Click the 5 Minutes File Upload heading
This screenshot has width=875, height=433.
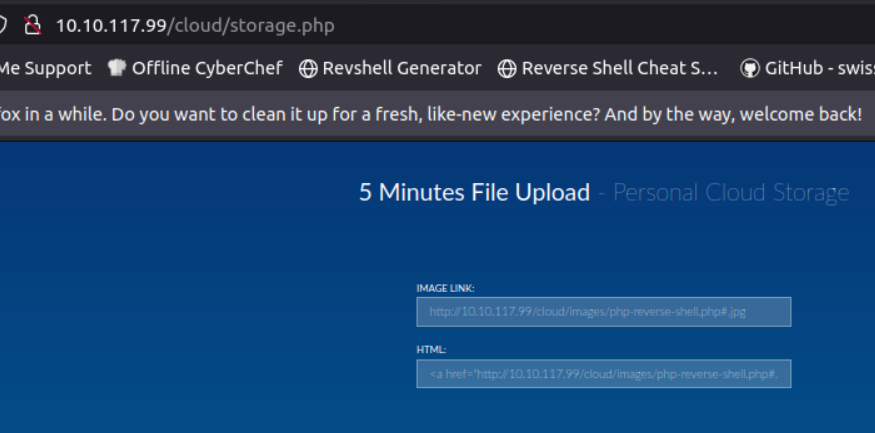tap(474, 192)
